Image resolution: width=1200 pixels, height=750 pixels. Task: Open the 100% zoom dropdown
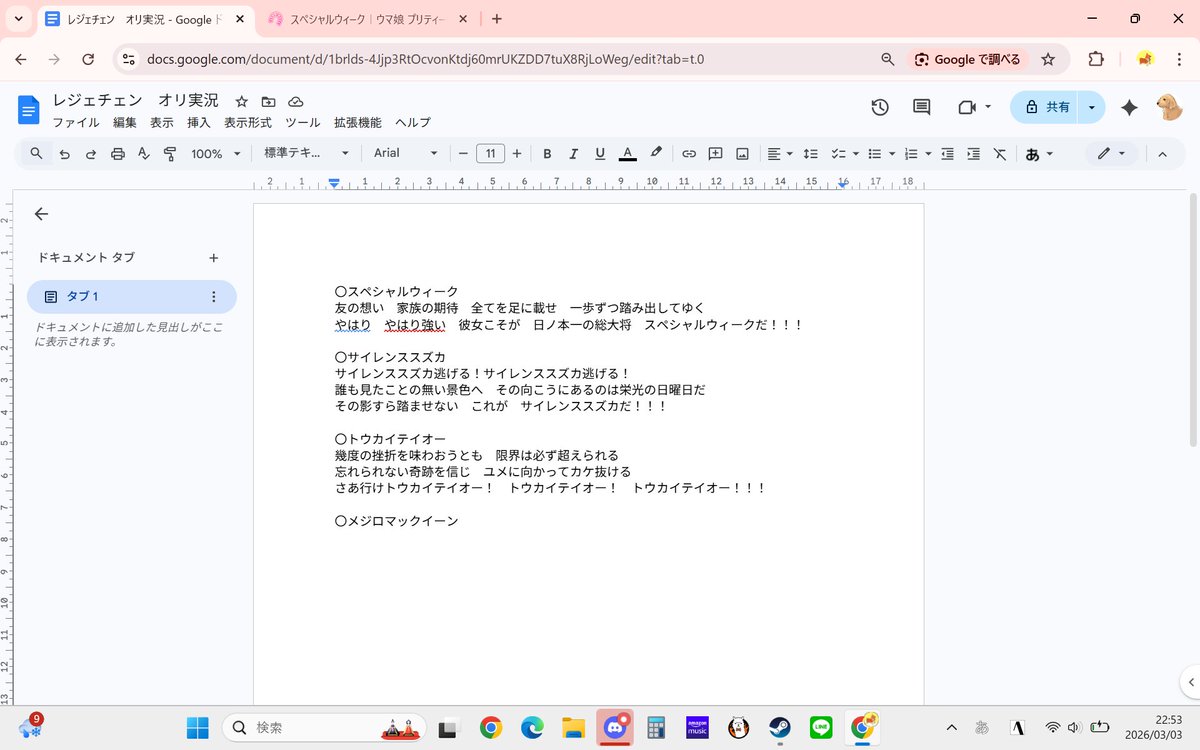215,154
